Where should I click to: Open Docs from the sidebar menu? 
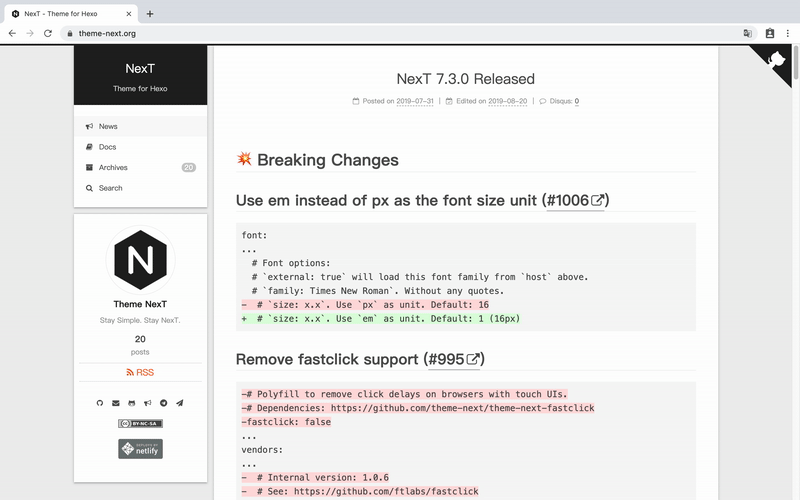(x=107, y=147)
